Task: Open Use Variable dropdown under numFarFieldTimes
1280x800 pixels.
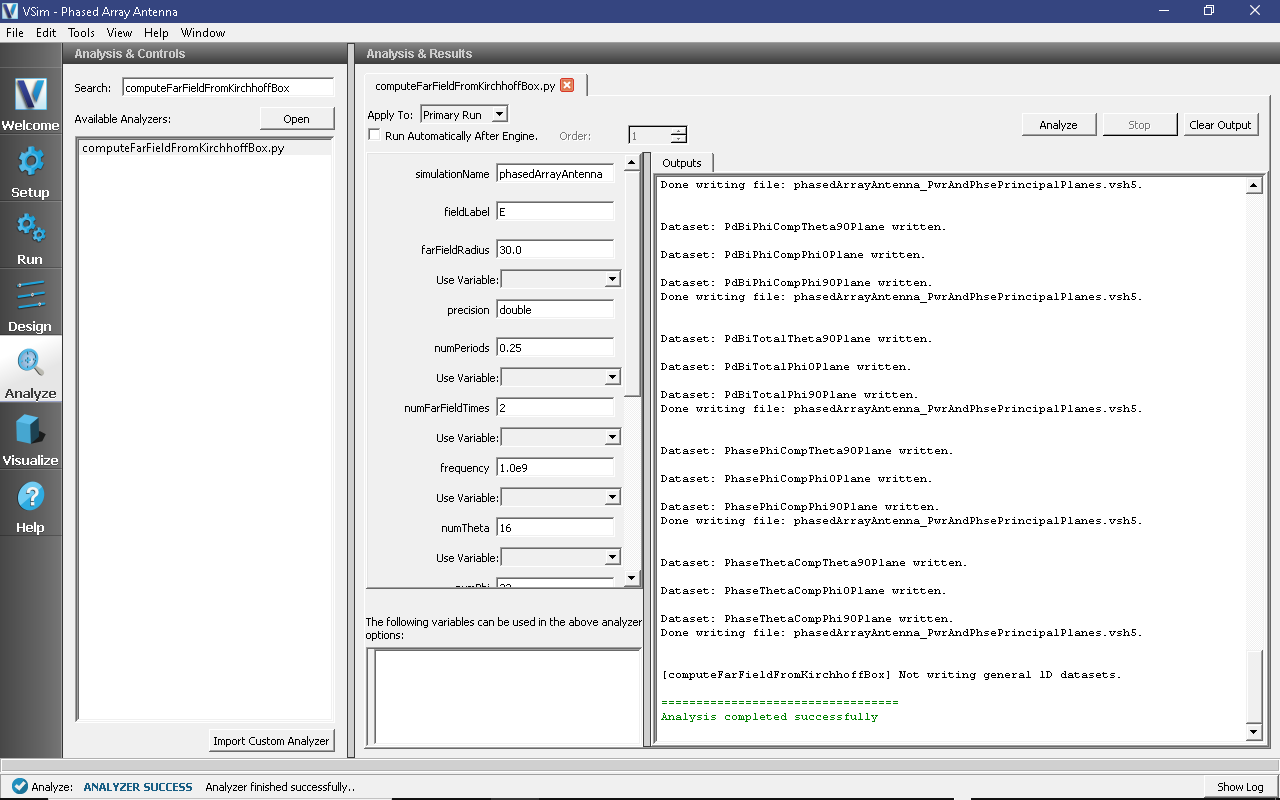Action: pos(560,437)
